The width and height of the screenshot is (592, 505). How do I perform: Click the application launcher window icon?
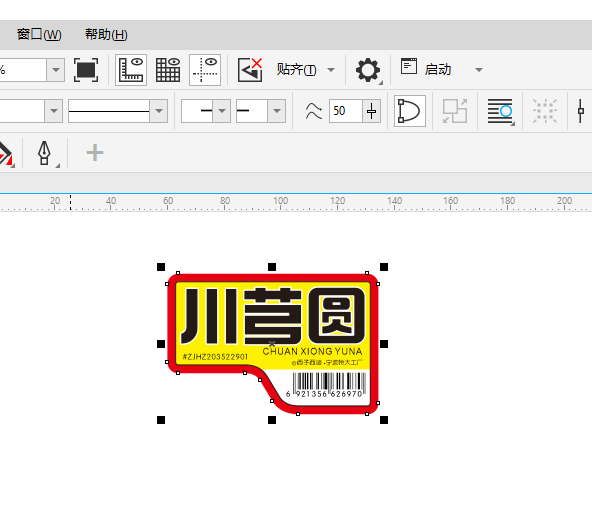coord(409,66)
